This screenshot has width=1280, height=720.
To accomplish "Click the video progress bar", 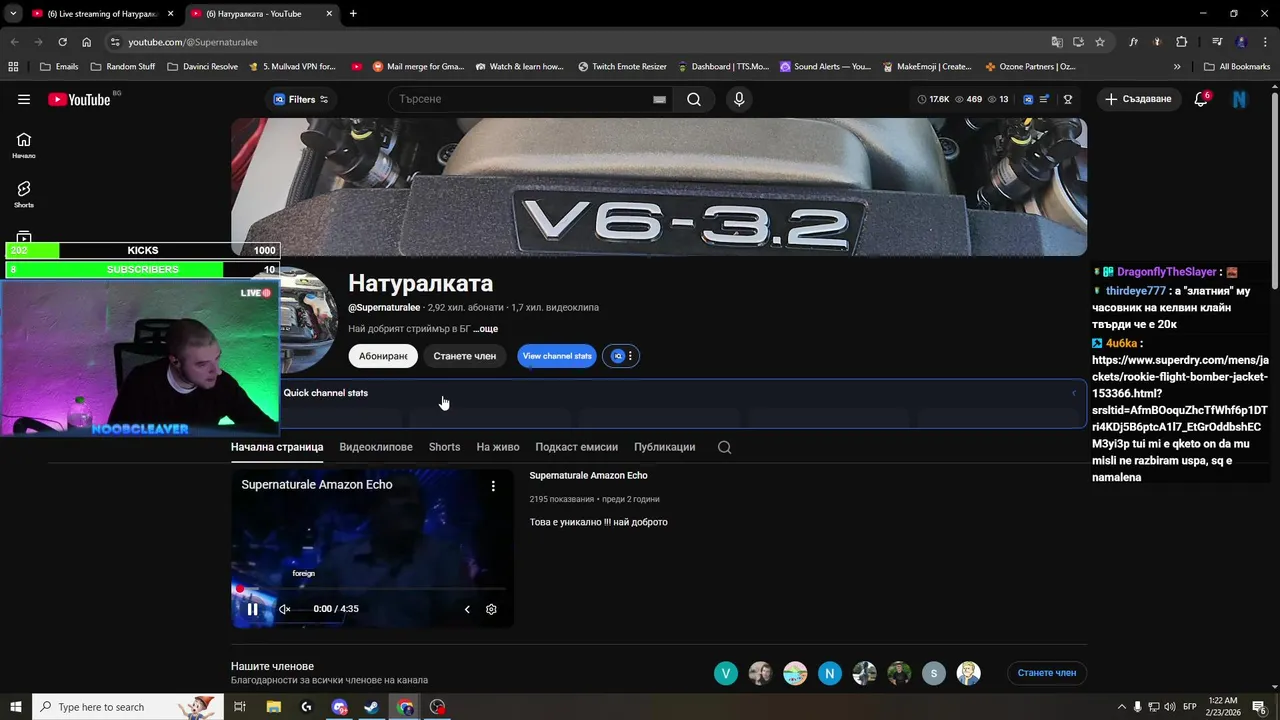I will (372, 589).
